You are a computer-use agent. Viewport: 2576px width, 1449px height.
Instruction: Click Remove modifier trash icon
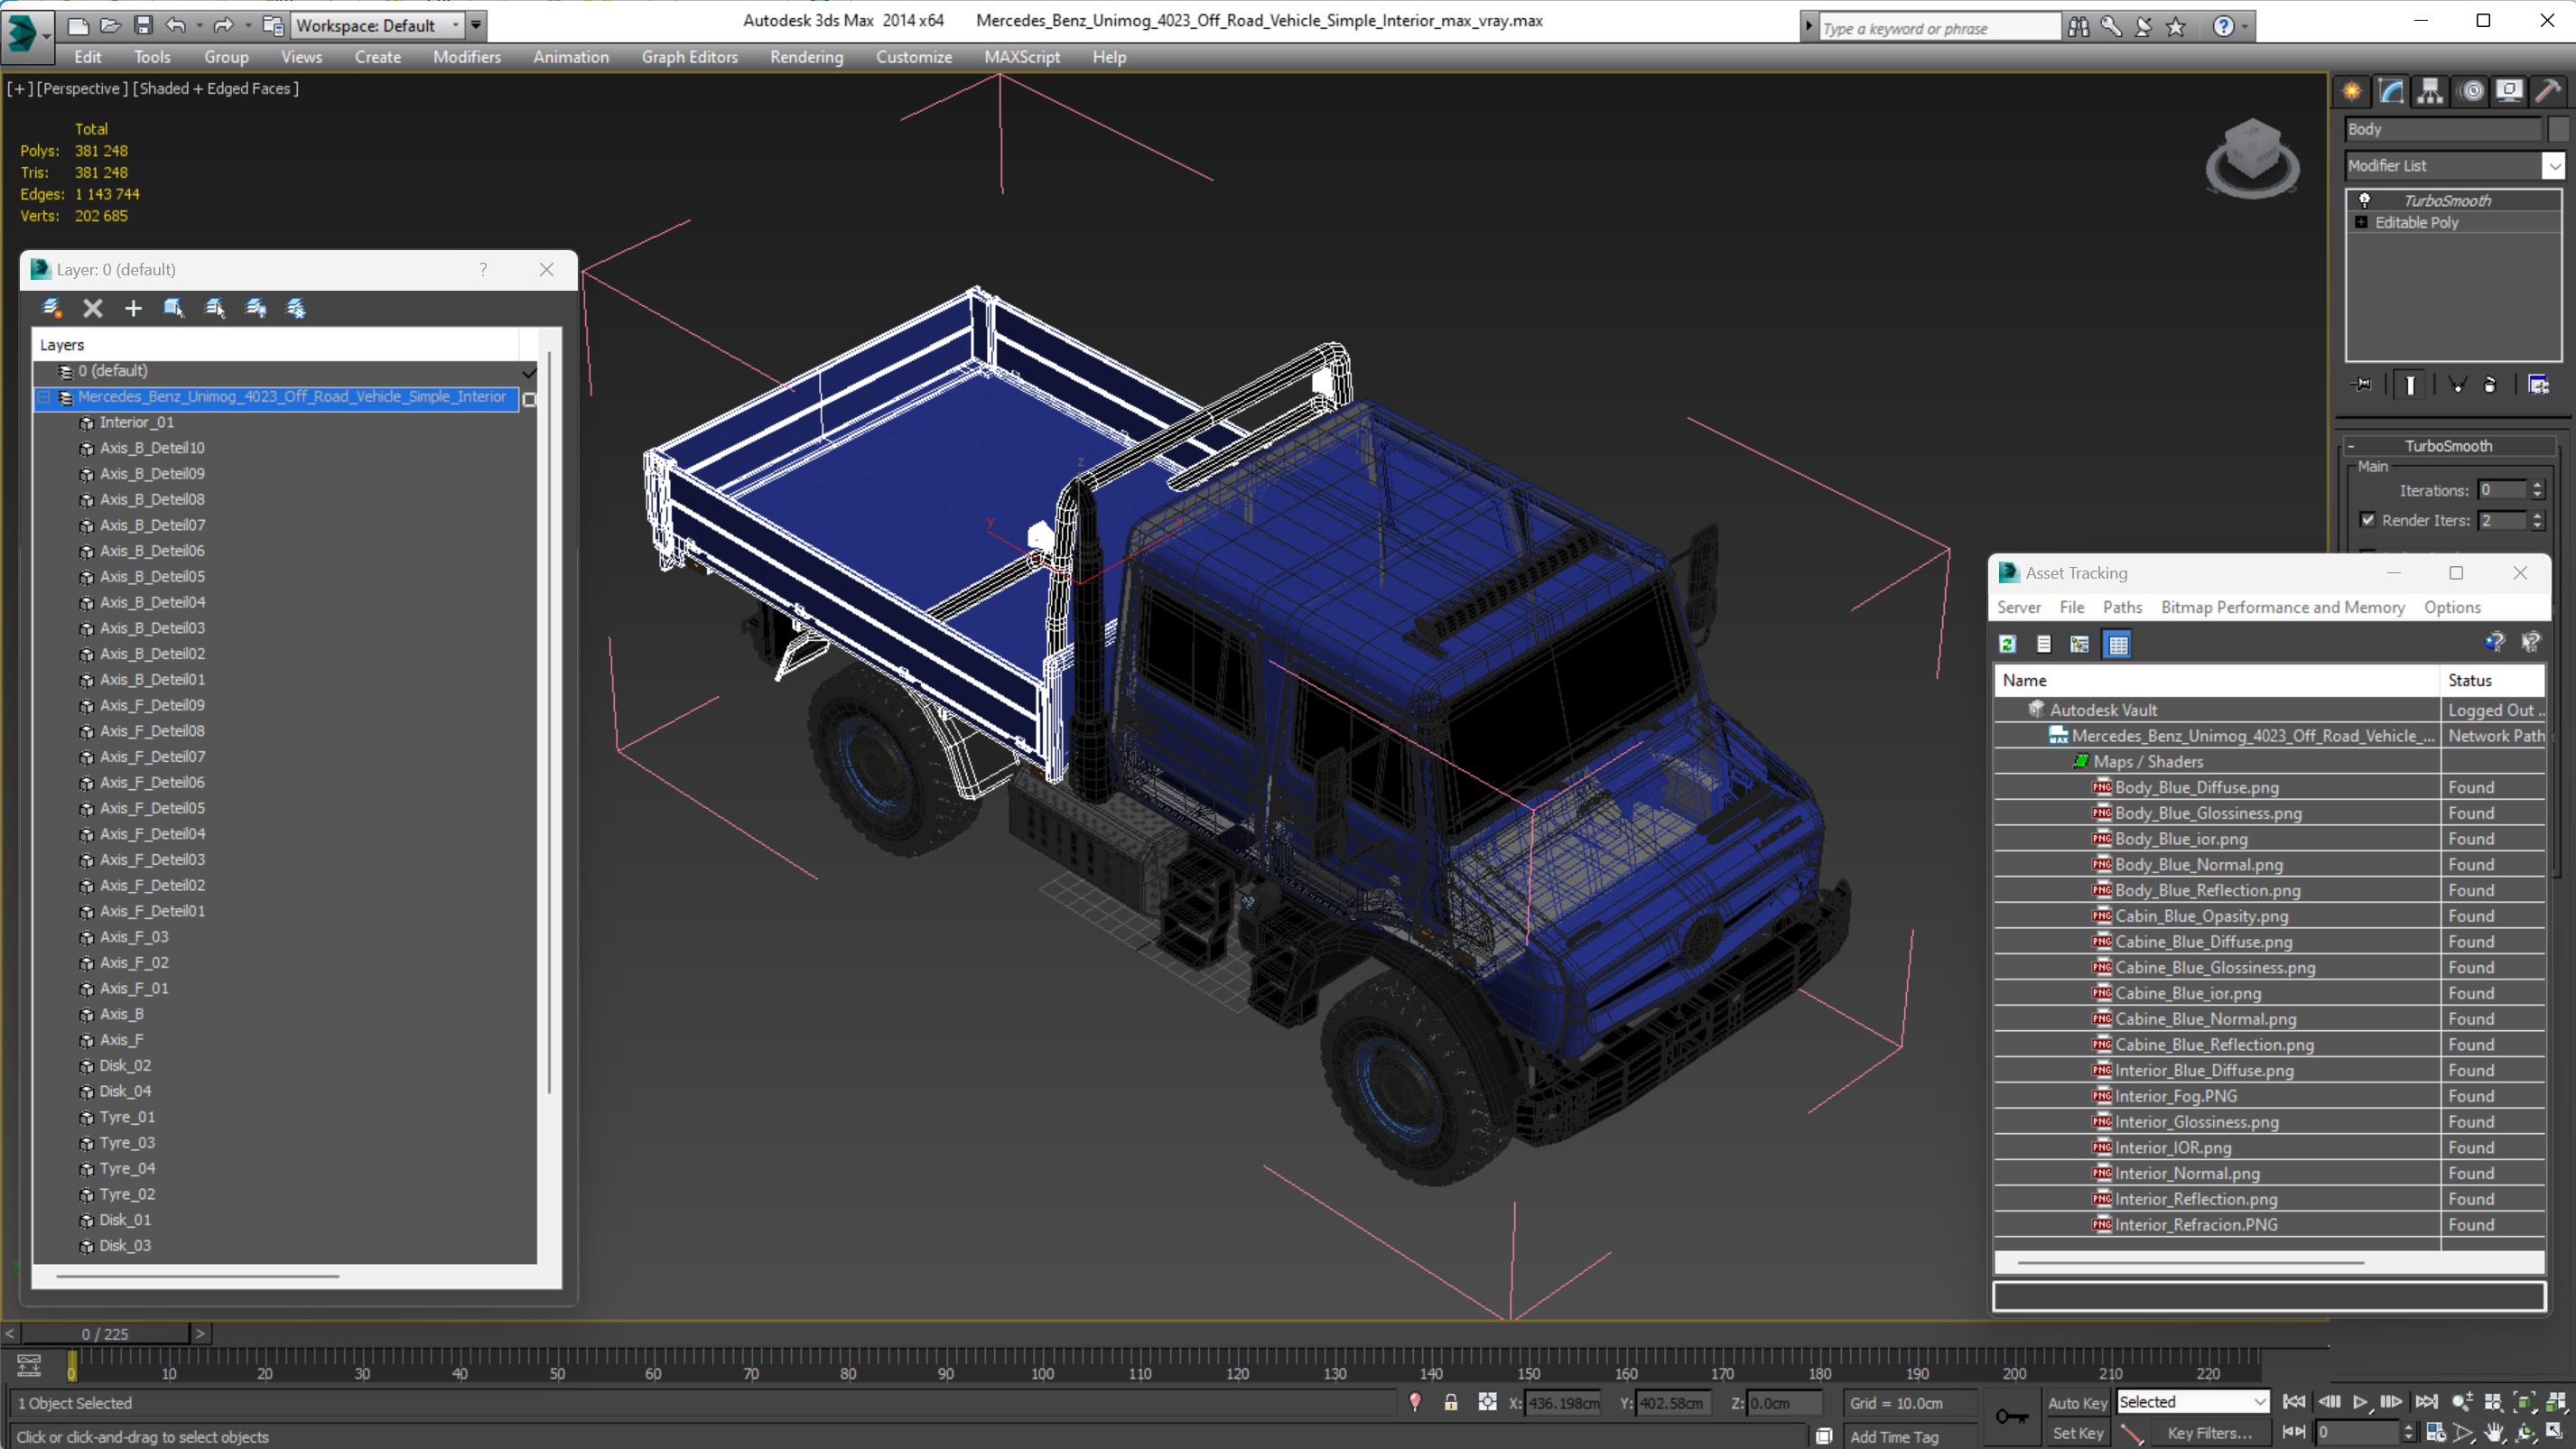click(2490, 385)
